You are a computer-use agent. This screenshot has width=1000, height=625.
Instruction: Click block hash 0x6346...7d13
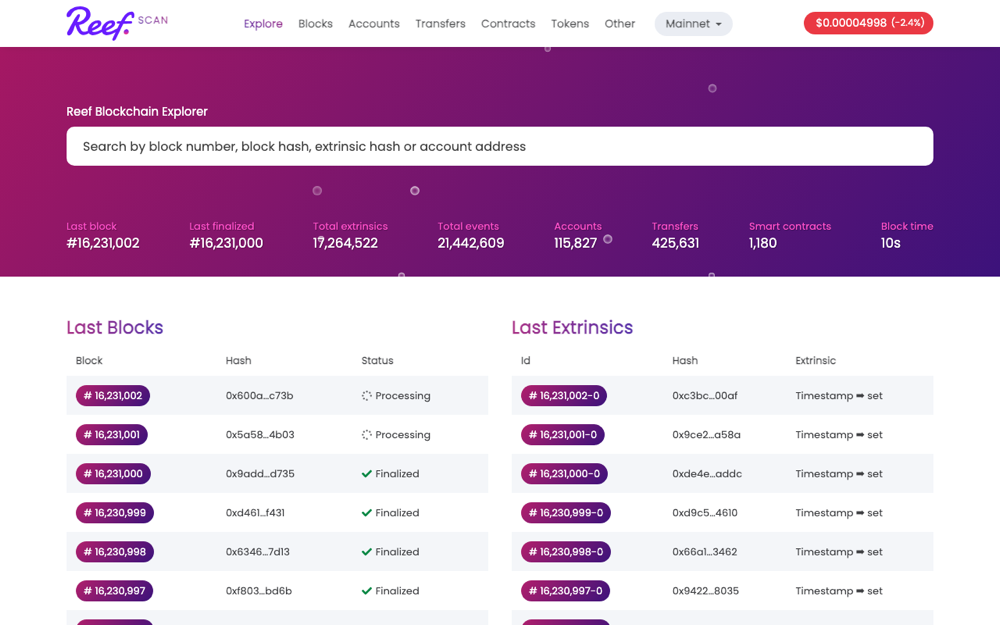click(258, 552)
